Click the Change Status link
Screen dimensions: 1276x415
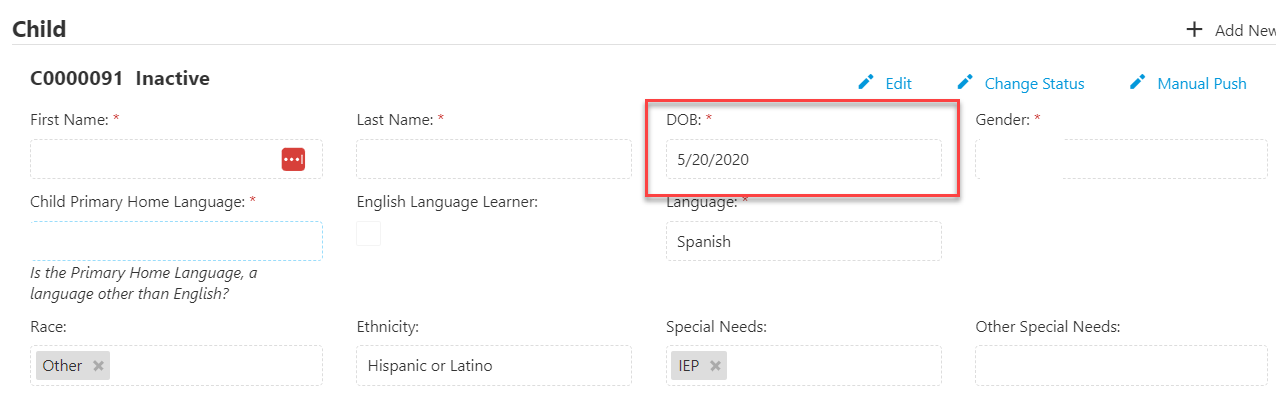1034,84
